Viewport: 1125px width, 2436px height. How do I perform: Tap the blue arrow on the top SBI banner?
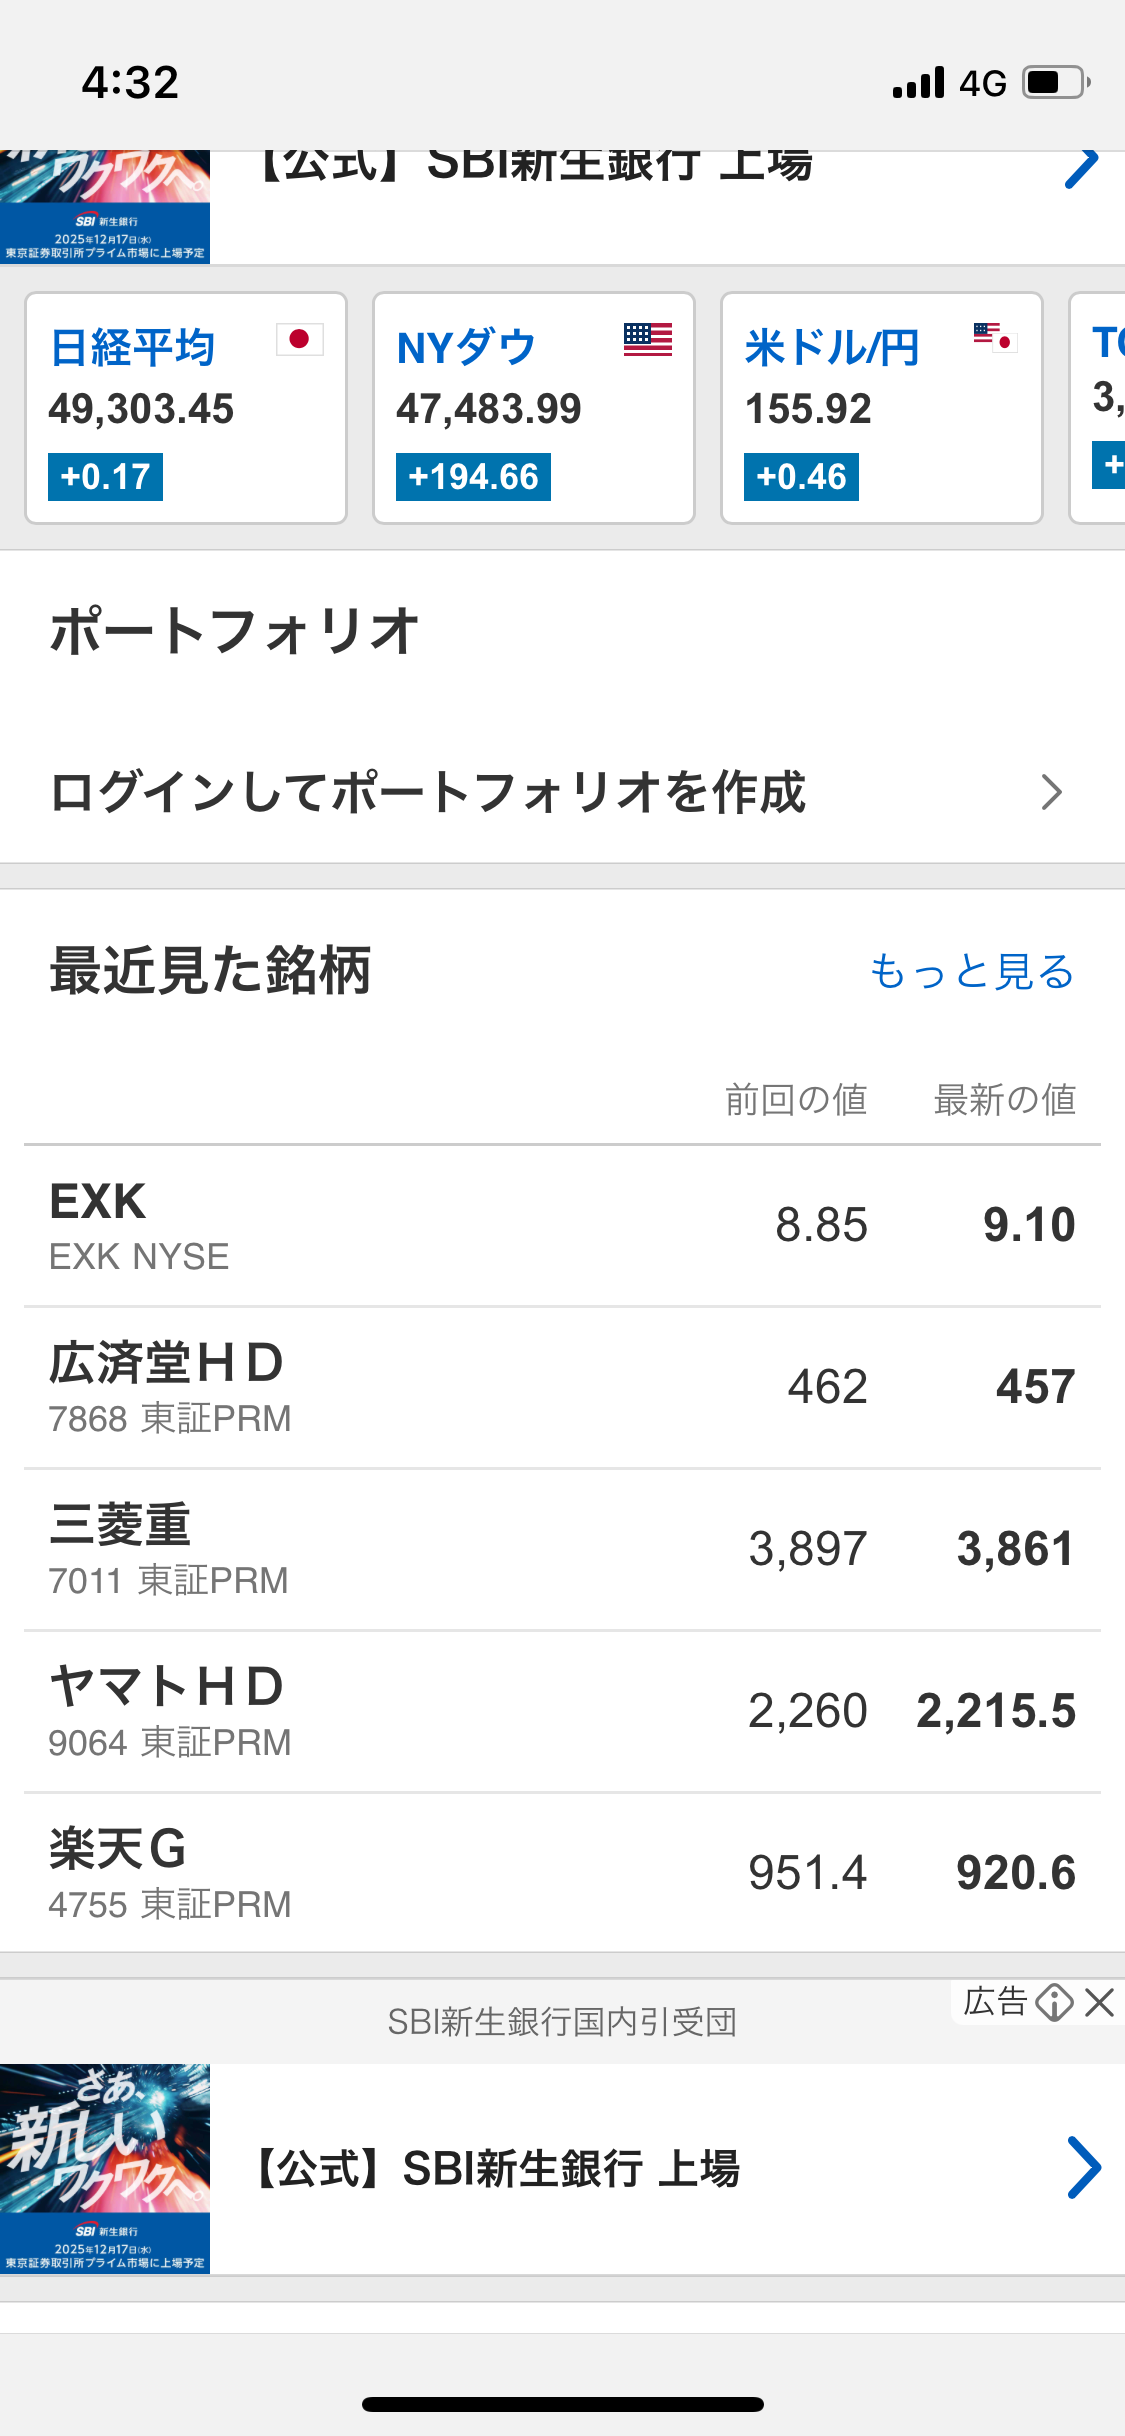click(1082, 168)
